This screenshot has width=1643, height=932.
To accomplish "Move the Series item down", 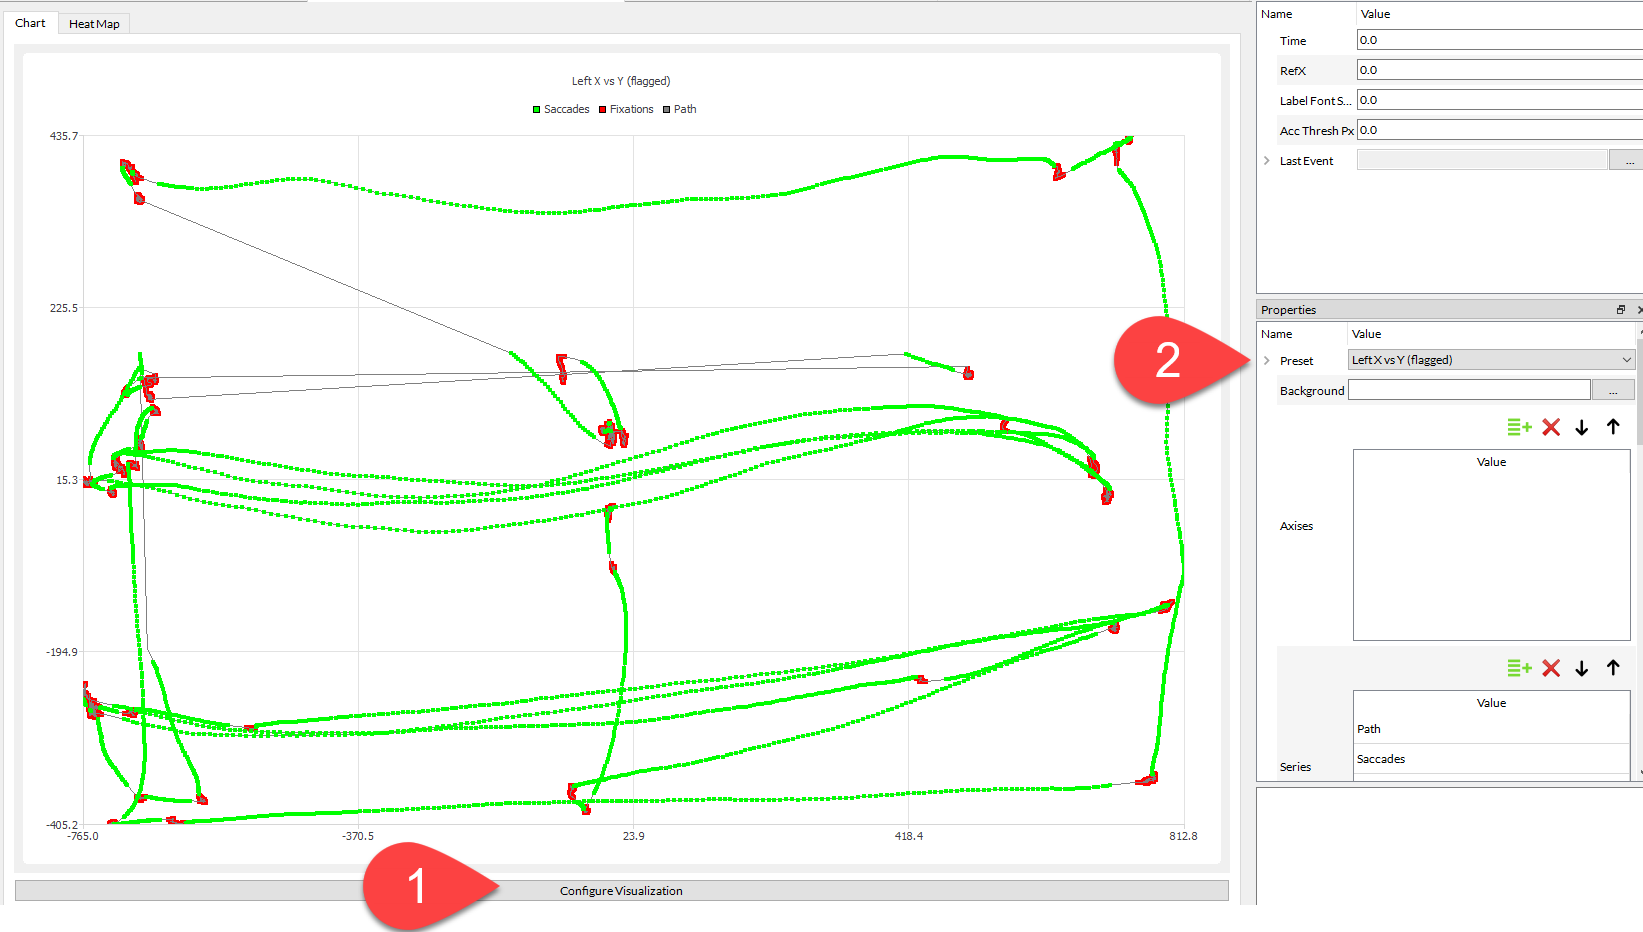I will [x=1582, y=668].
